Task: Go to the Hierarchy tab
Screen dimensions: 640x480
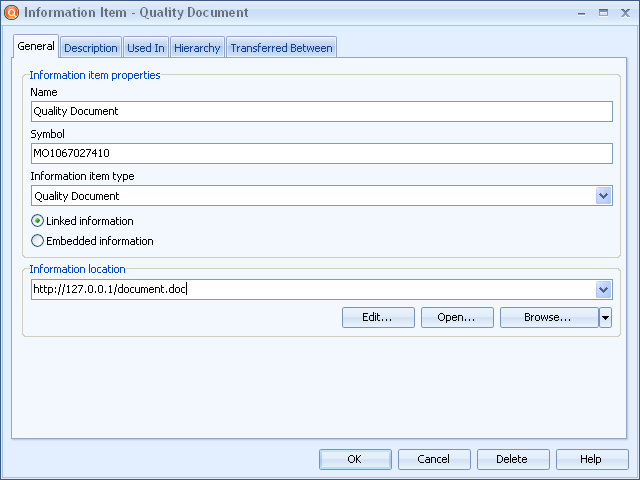Action: [197, 48]
